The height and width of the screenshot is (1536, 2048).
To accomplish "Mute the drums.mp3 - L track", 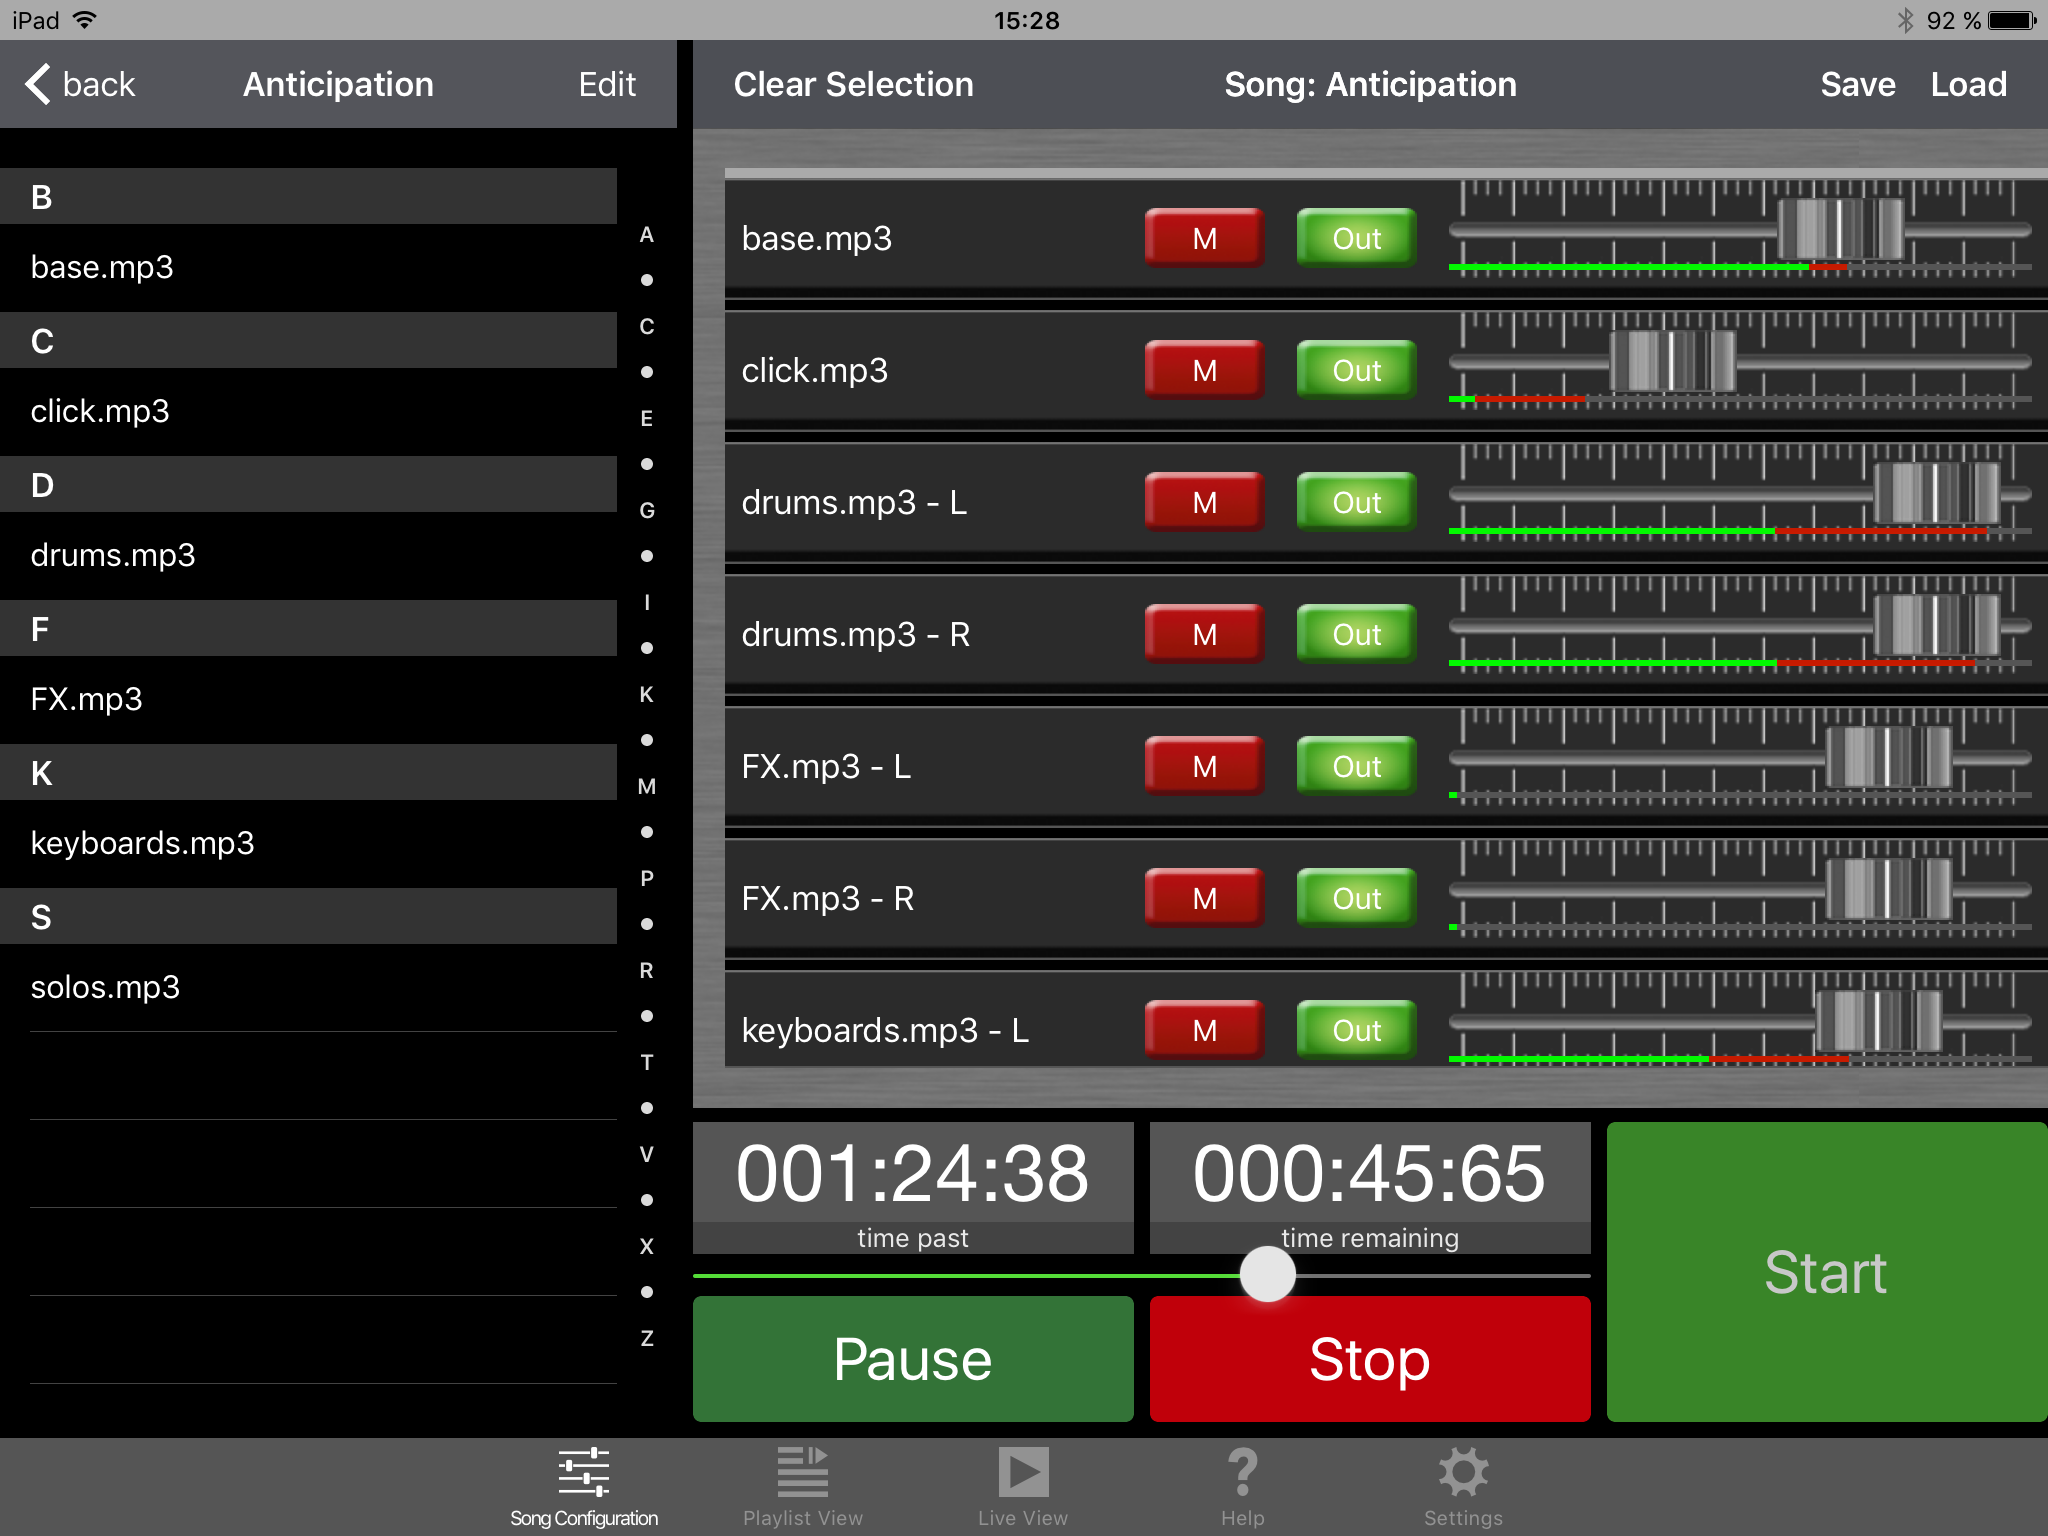I will (x=1205, y=502).
